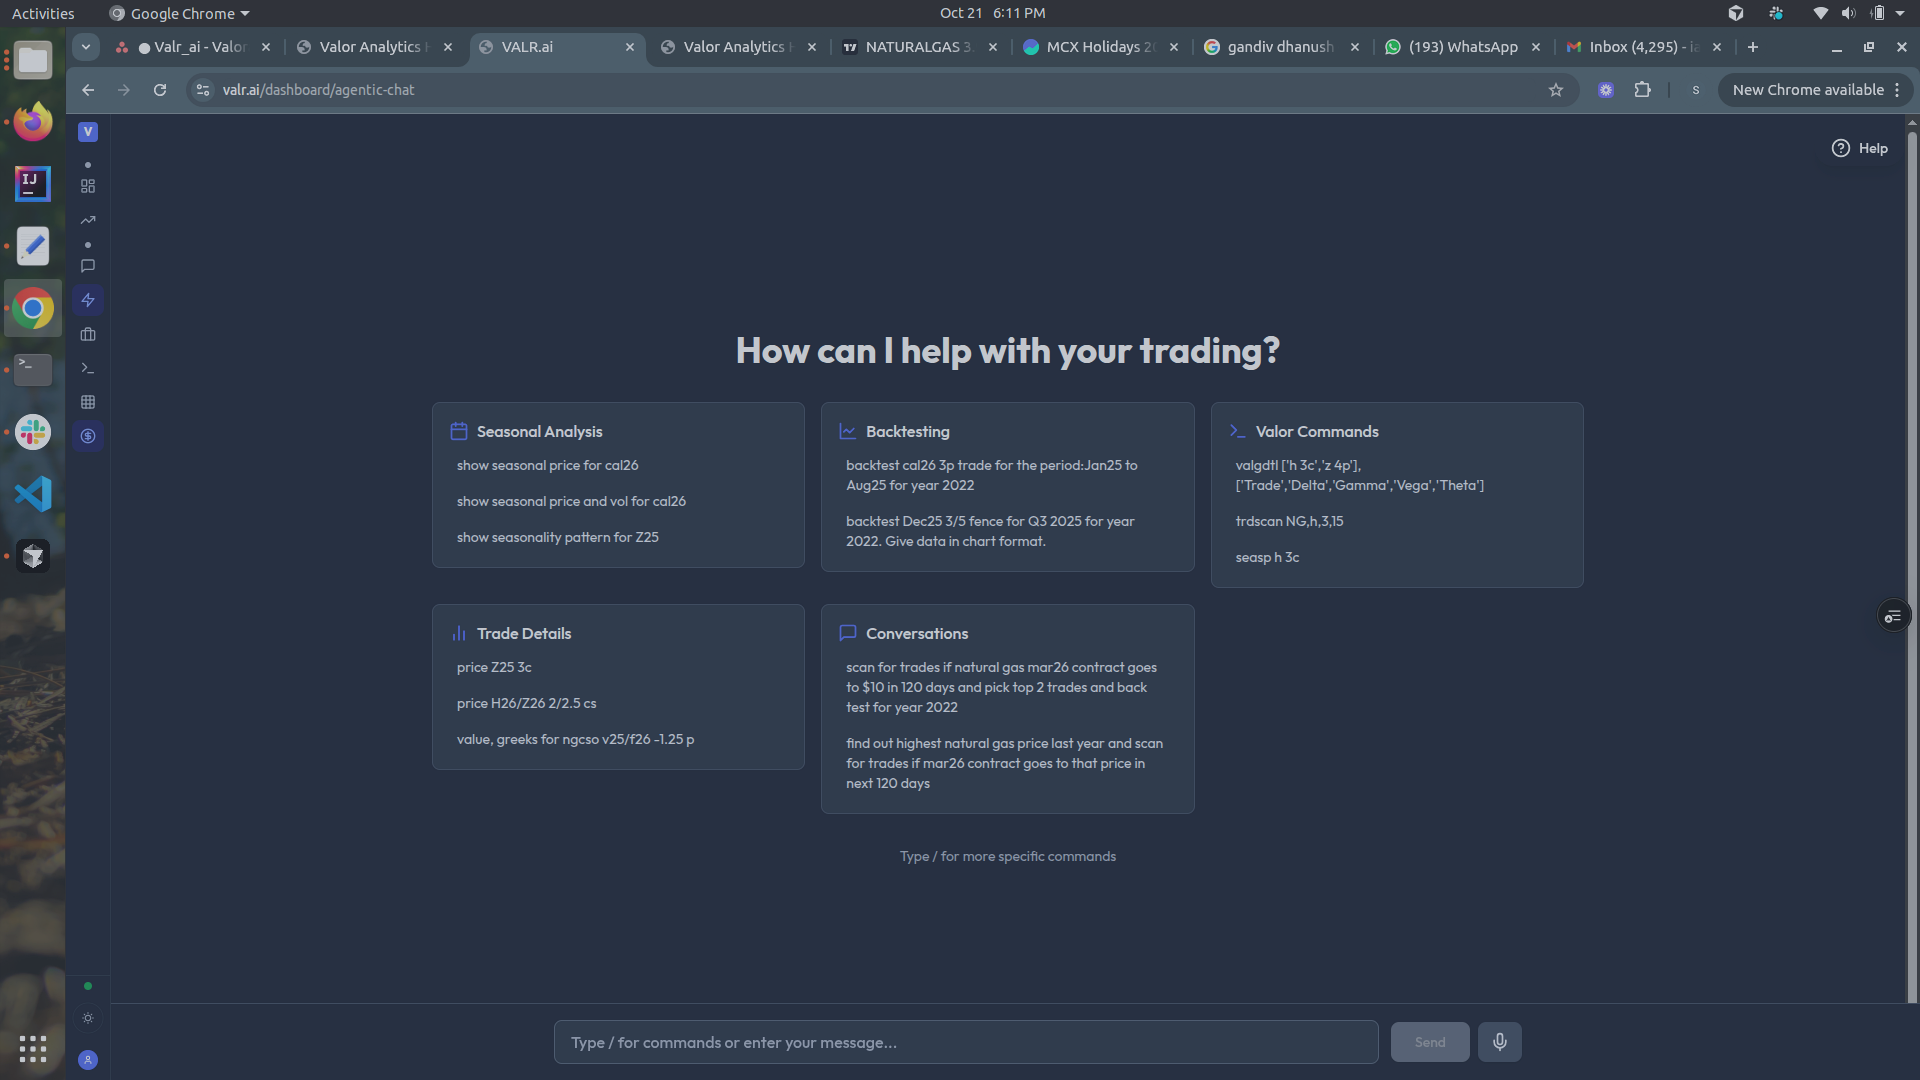Expand the Google Chrome menu in the top bar
The image size is (1920, 1080).
point(178,13)
